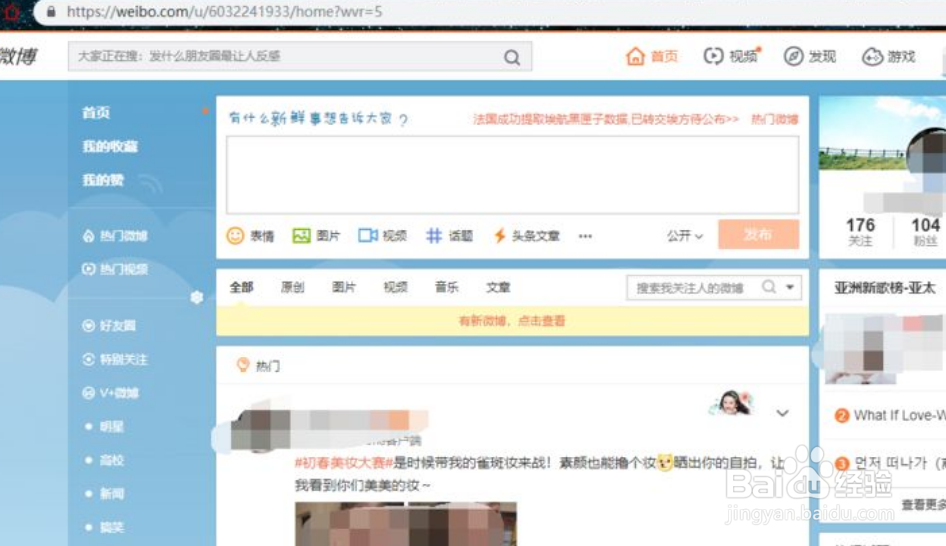Attach a video with the 视频 camera icon
Image resolution: width=946 pixels, height=546 pixels.
point(367,235)
